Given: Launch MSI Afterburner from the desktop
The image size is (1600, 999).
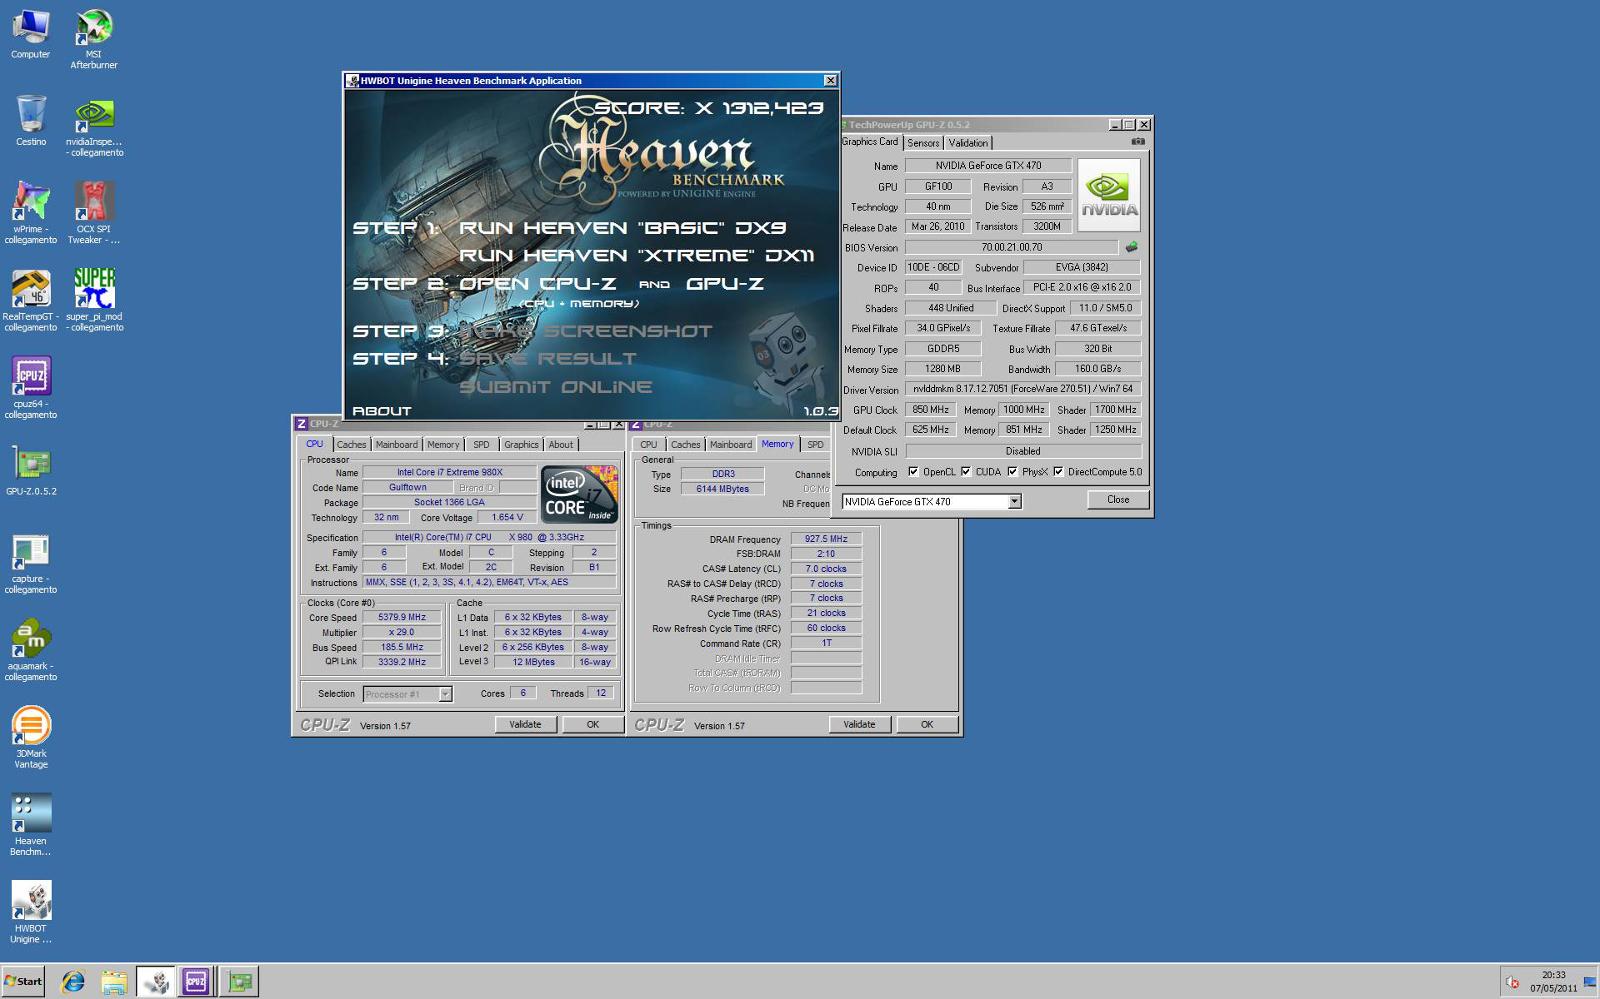Looking at the screenshot, I should point(94,39).
